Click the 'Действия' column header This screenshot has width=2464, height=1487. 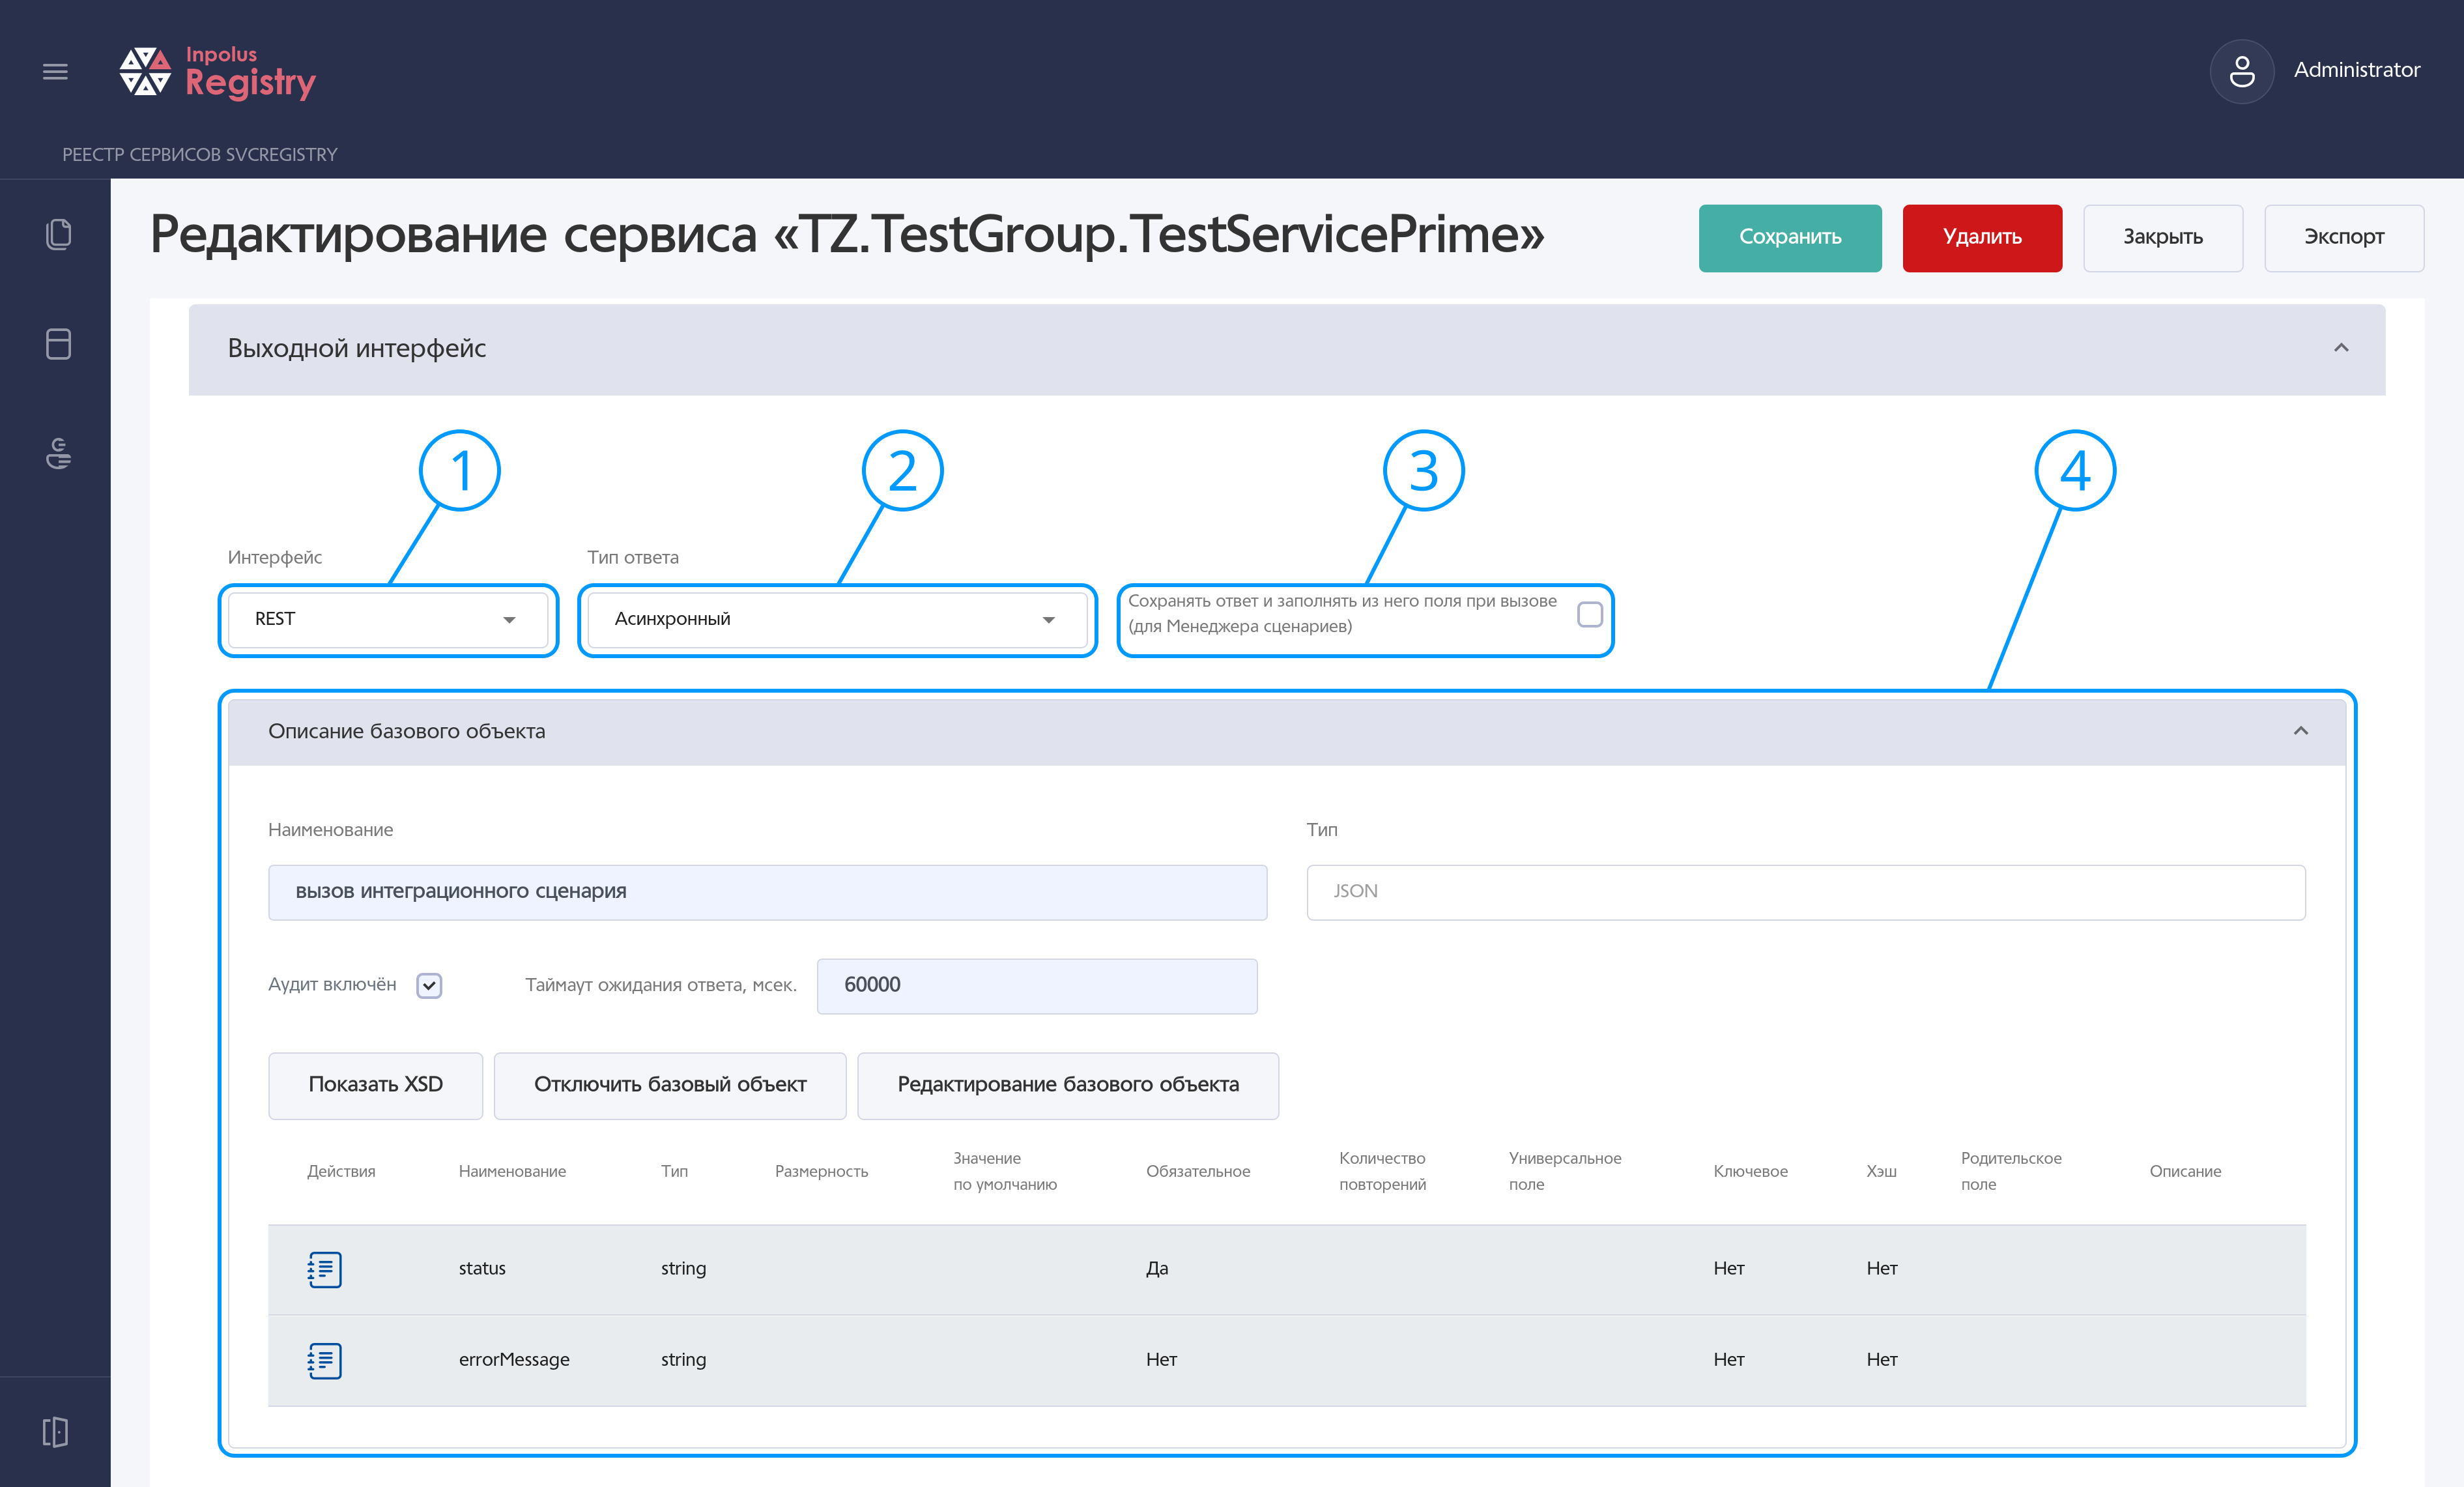coord(341,1171)
